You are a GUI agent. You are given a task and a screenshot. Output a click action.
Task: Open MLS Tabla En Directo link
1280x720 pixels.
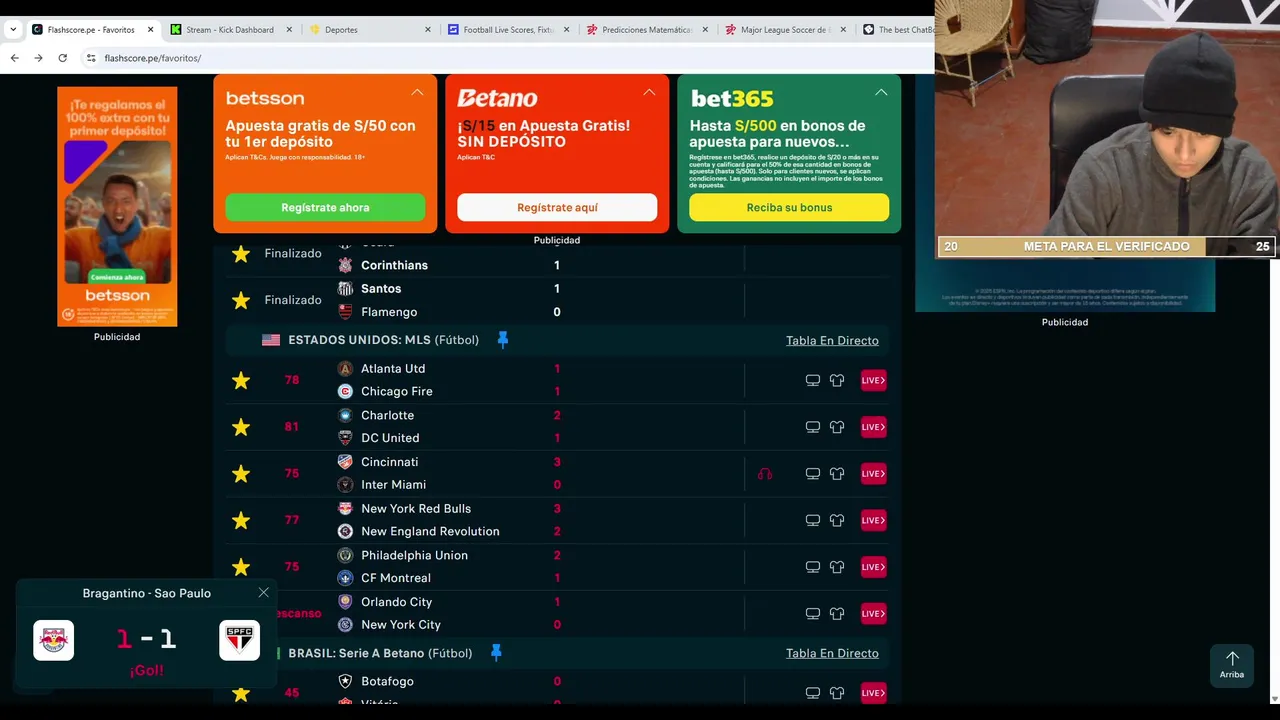point(832,341)
